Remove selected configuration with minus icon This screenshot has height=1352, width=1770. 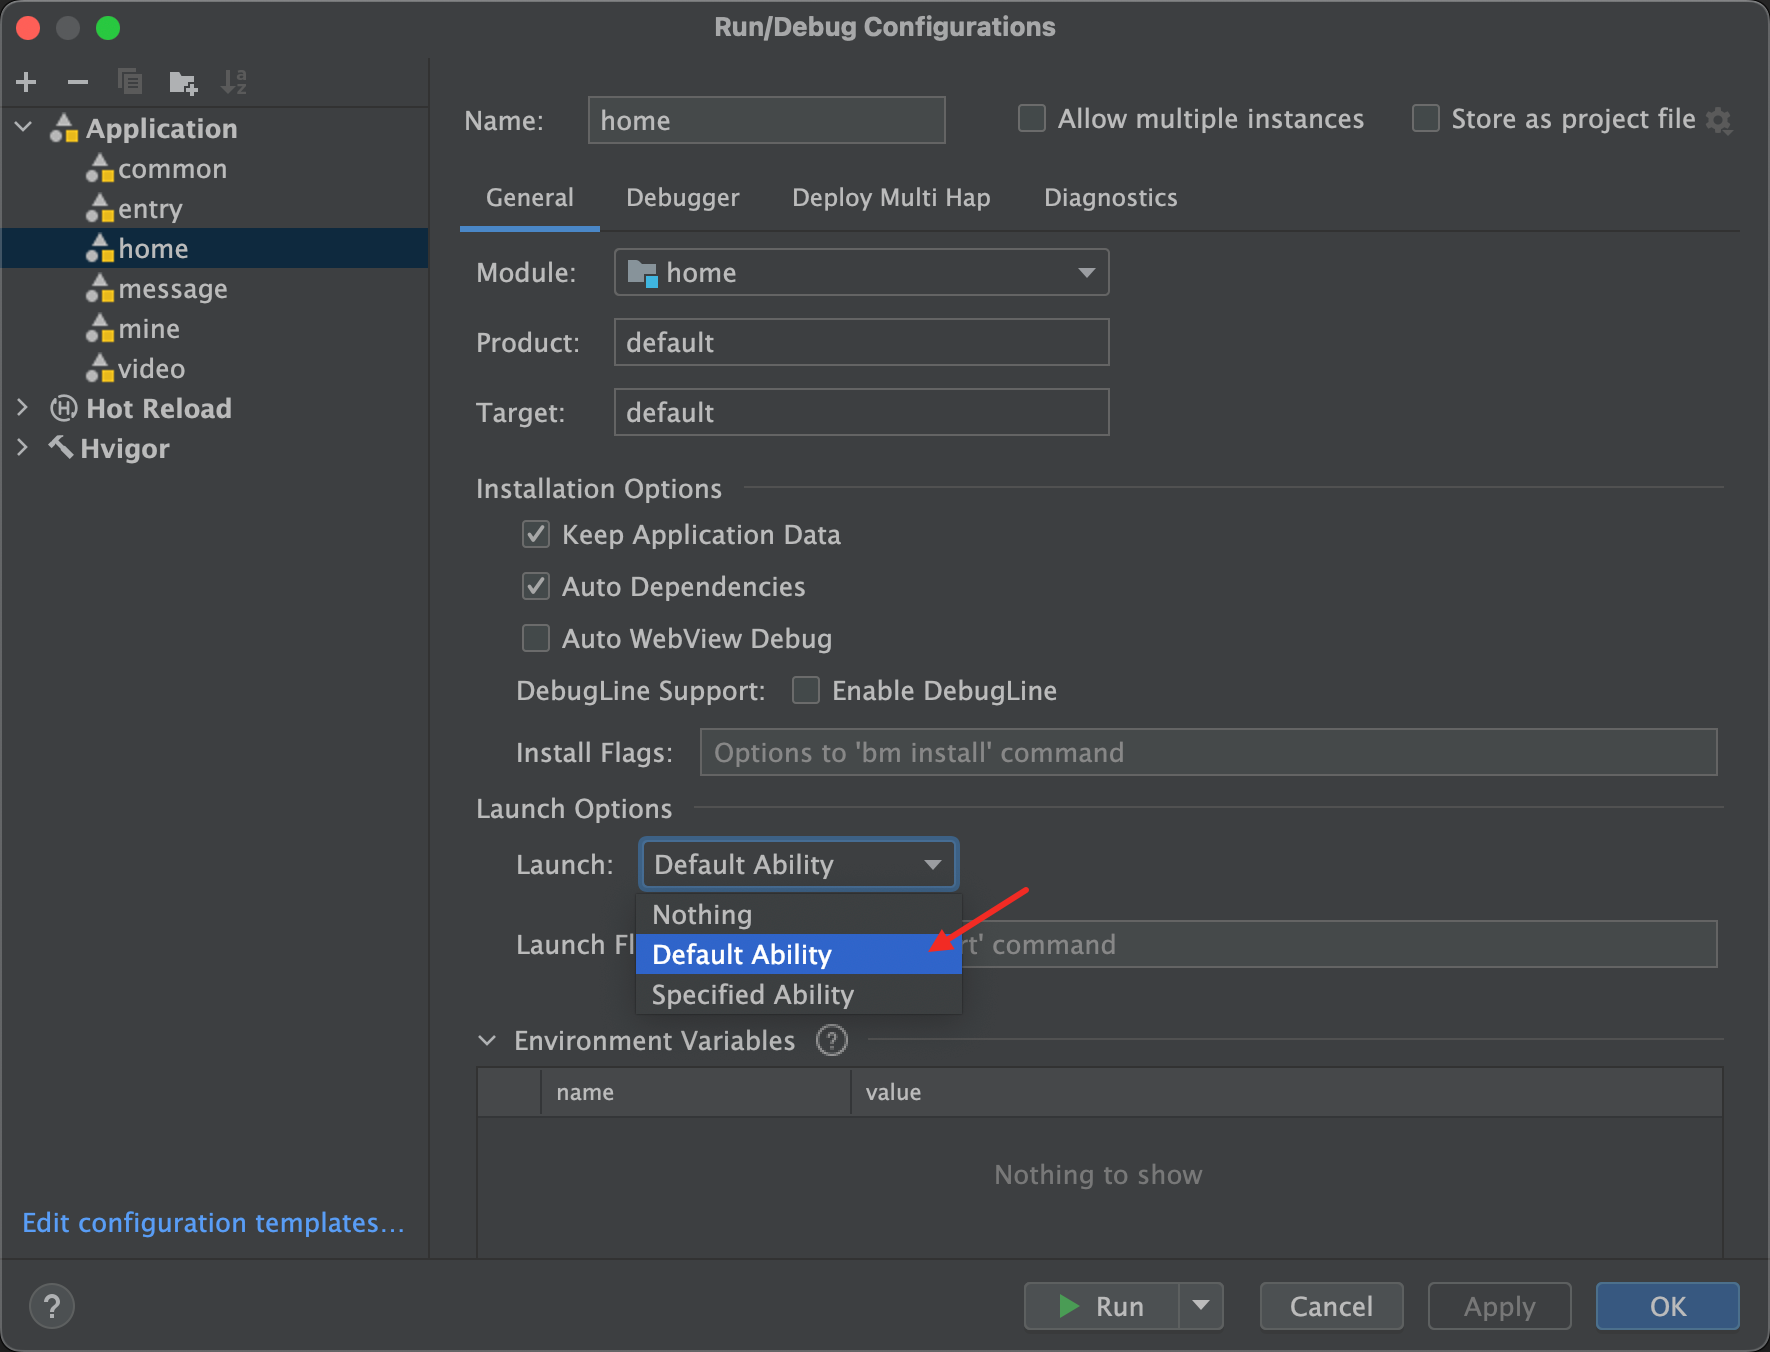coord(78,82)
